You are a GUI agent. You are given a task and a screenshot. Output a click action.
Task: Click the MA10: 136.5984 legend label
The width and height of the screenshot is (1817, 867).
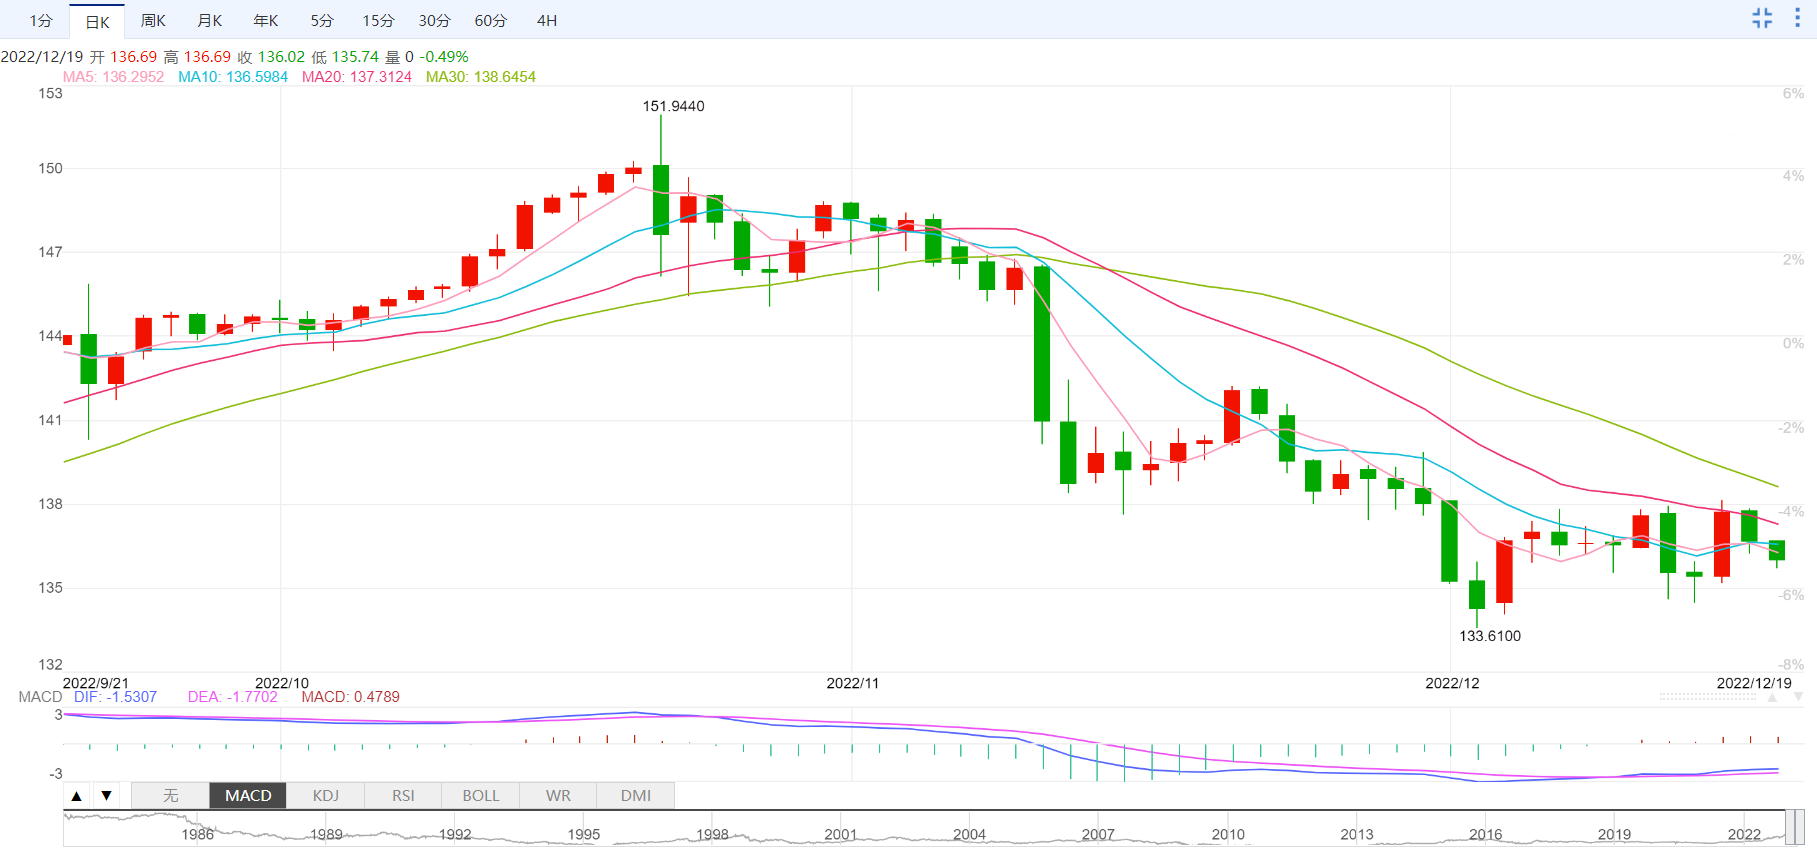tap(233, 77)
